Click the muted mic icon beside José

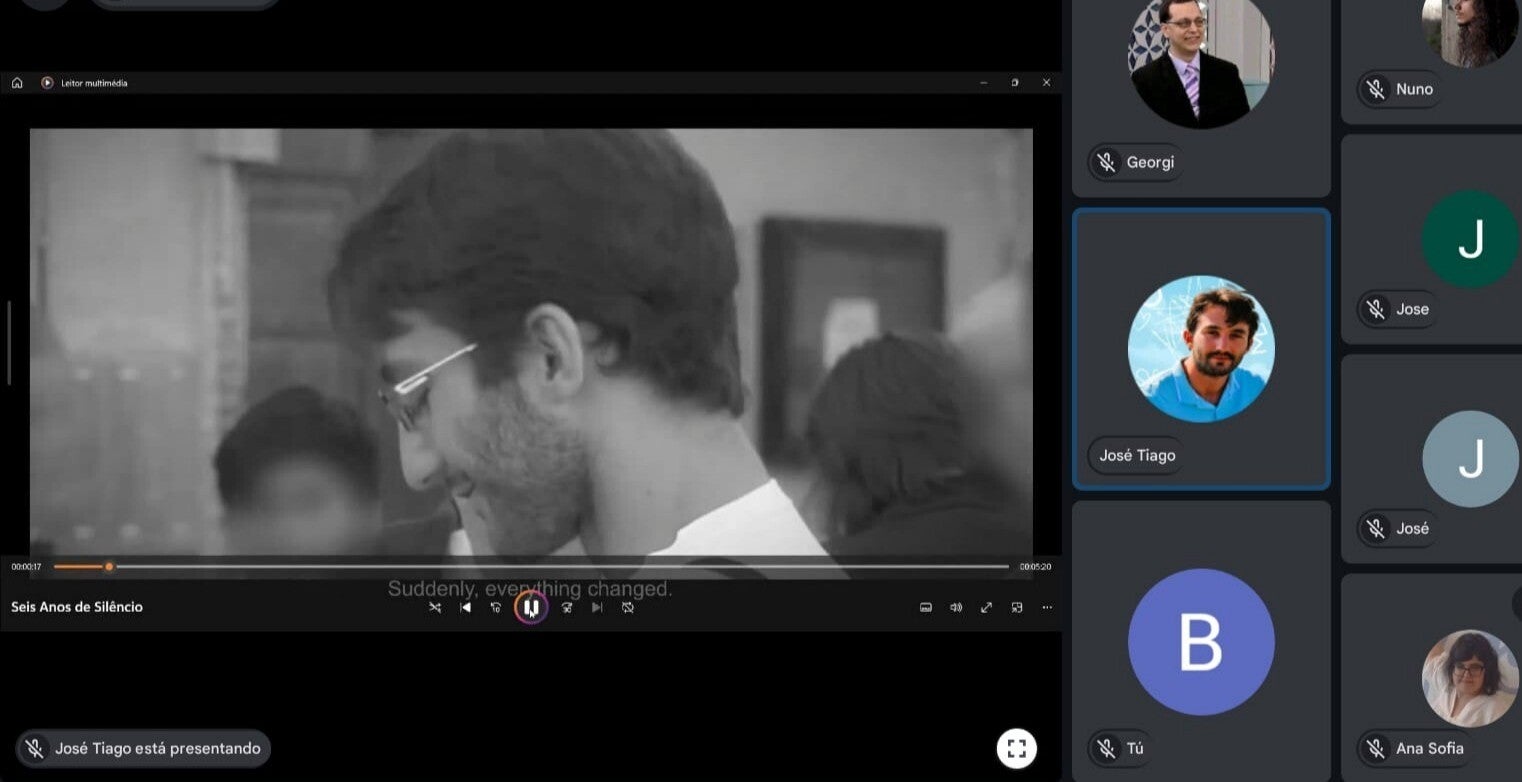pyautogui.click(x=1376, y=528)
